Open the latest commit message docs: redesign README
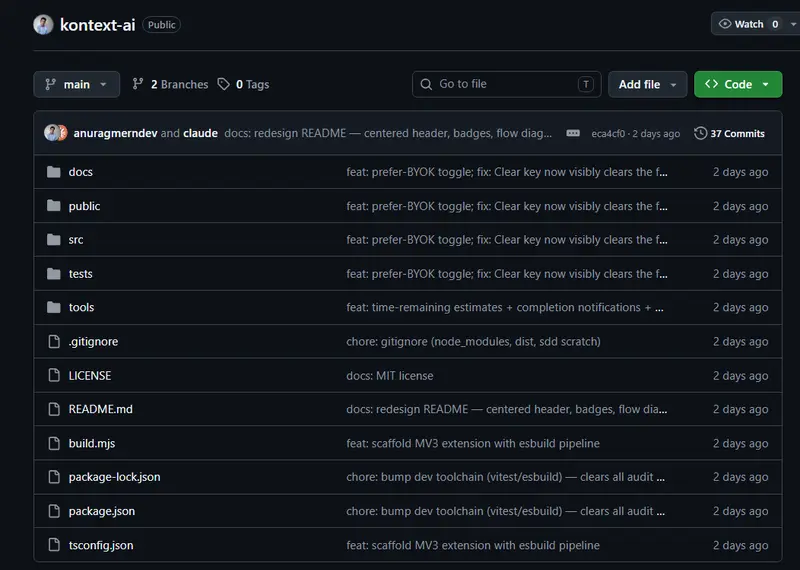 point(388,133)
